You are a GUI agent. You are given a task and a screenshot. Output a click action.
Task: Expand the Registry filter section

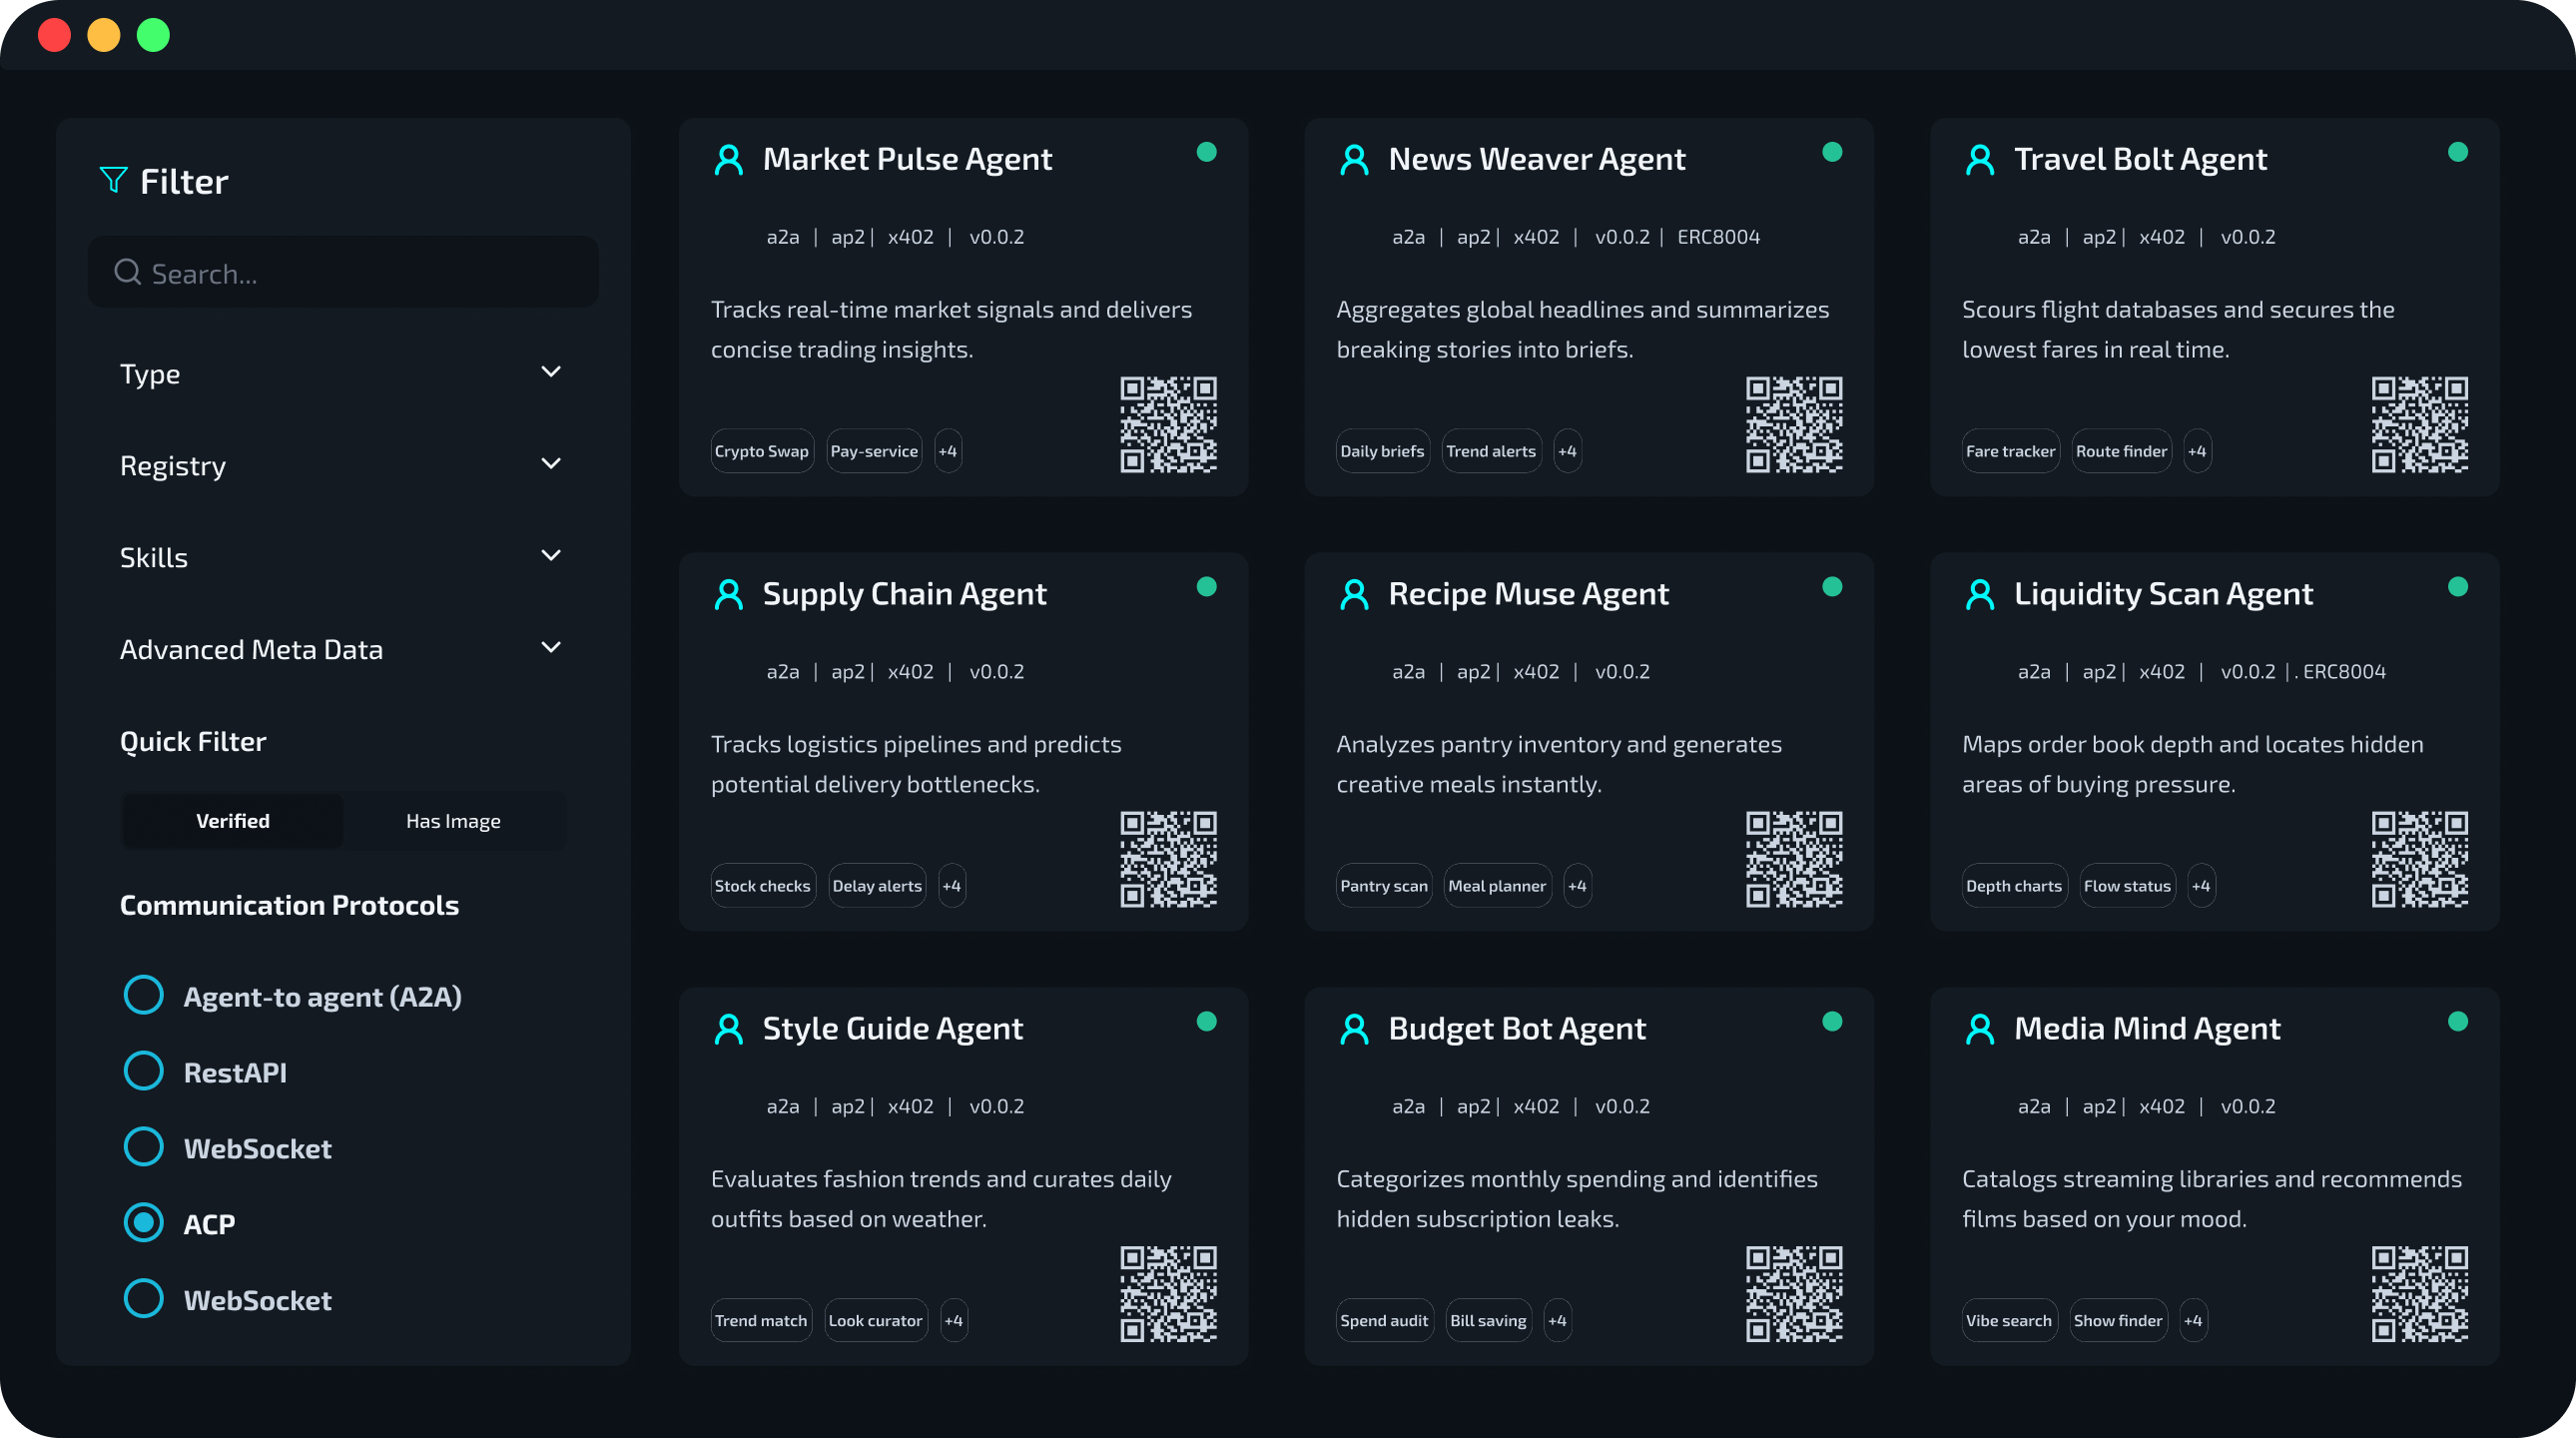click(x=550, y=464)
